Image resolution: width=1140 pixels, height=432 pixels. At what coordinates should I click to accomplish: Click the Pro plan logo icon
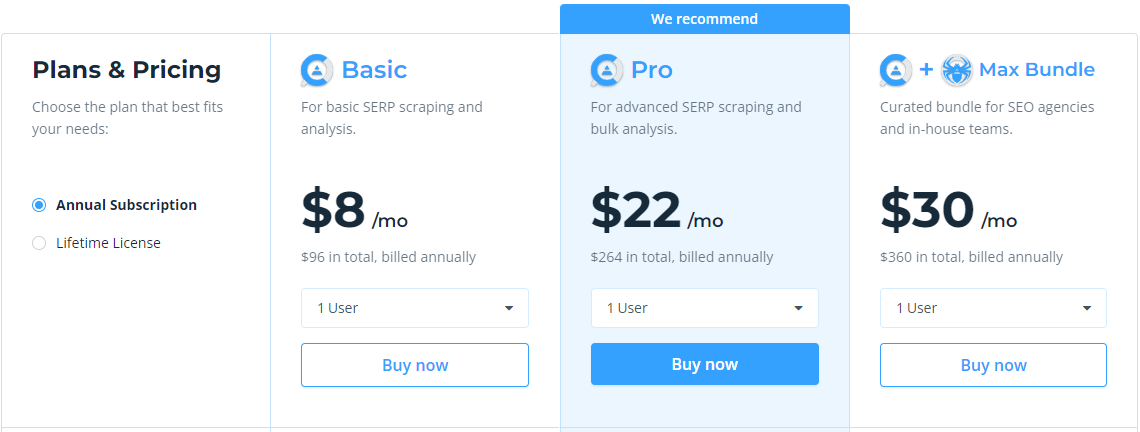pyautogui.click(x=606, y=71)
